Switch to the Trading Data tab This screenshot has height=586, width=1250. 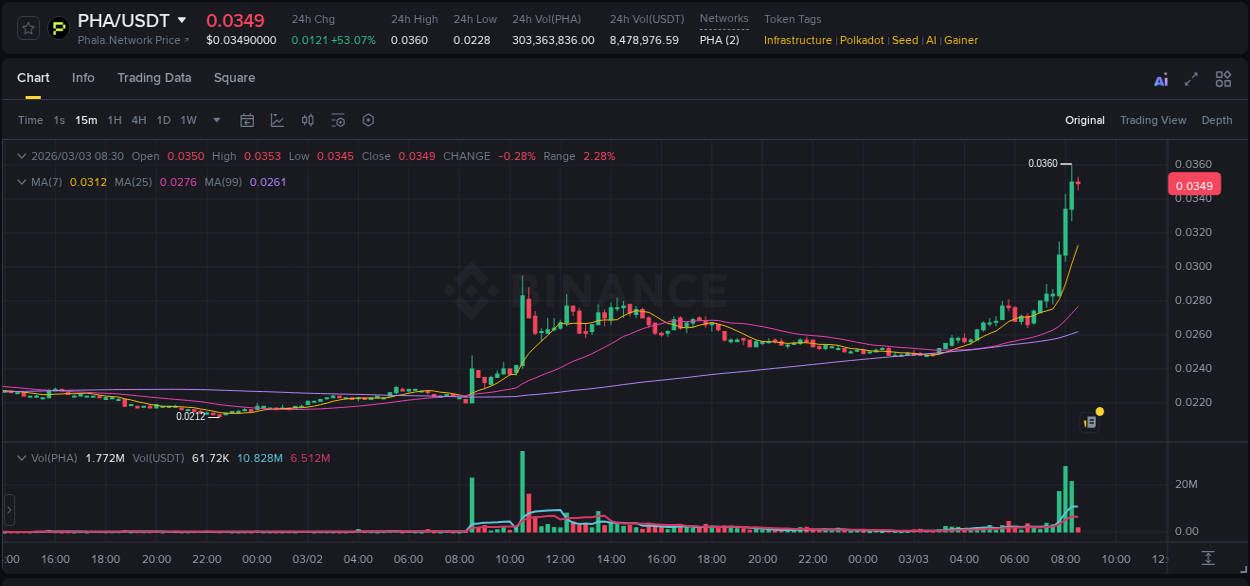(x=154, y=78)
